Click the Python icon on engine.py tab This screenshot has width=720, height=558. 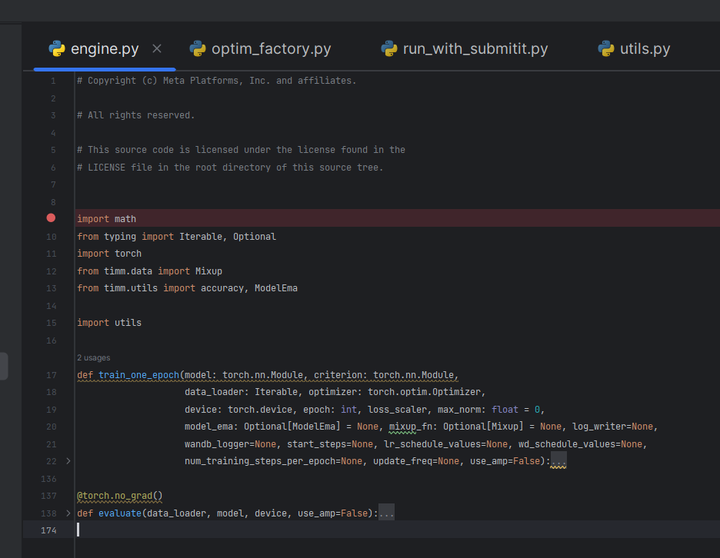click(x=57, y=48)
